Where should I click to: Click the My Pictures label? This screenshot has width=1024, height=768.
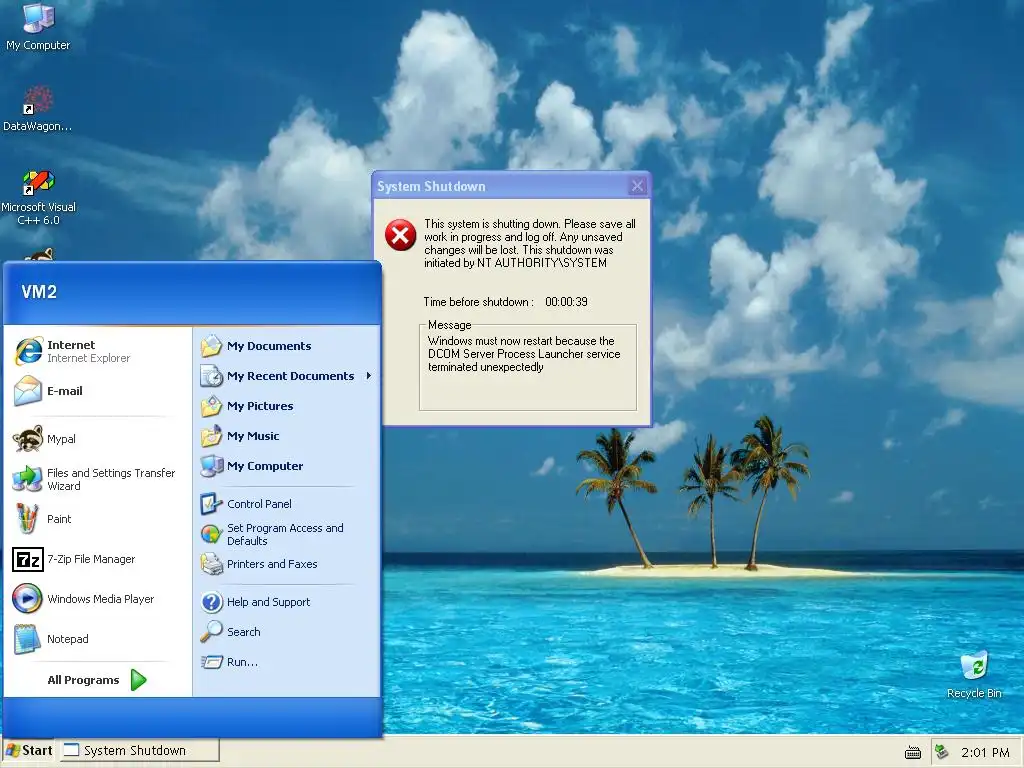(x=260, y=406)
